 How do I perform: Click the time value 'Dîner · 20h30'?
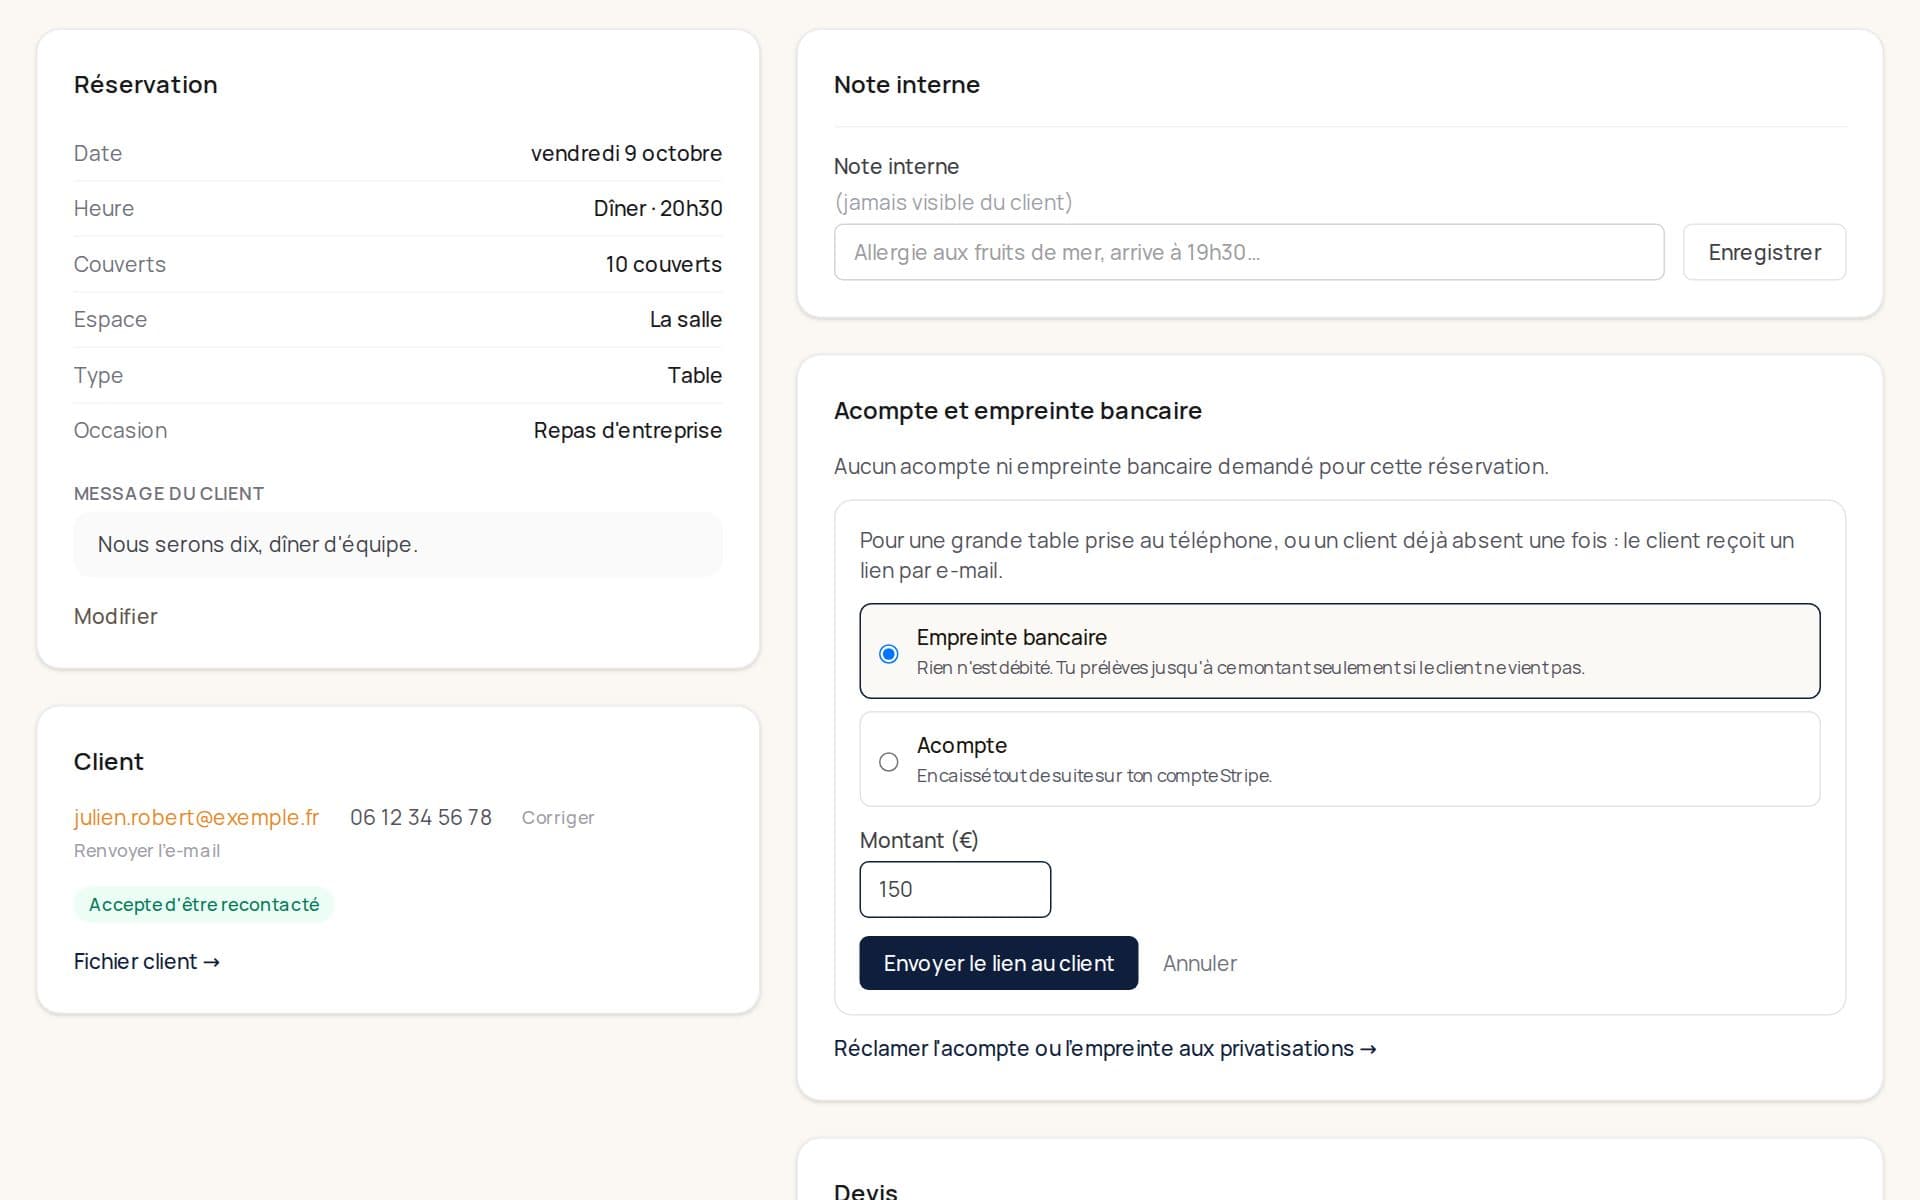(x=658, y=208)
